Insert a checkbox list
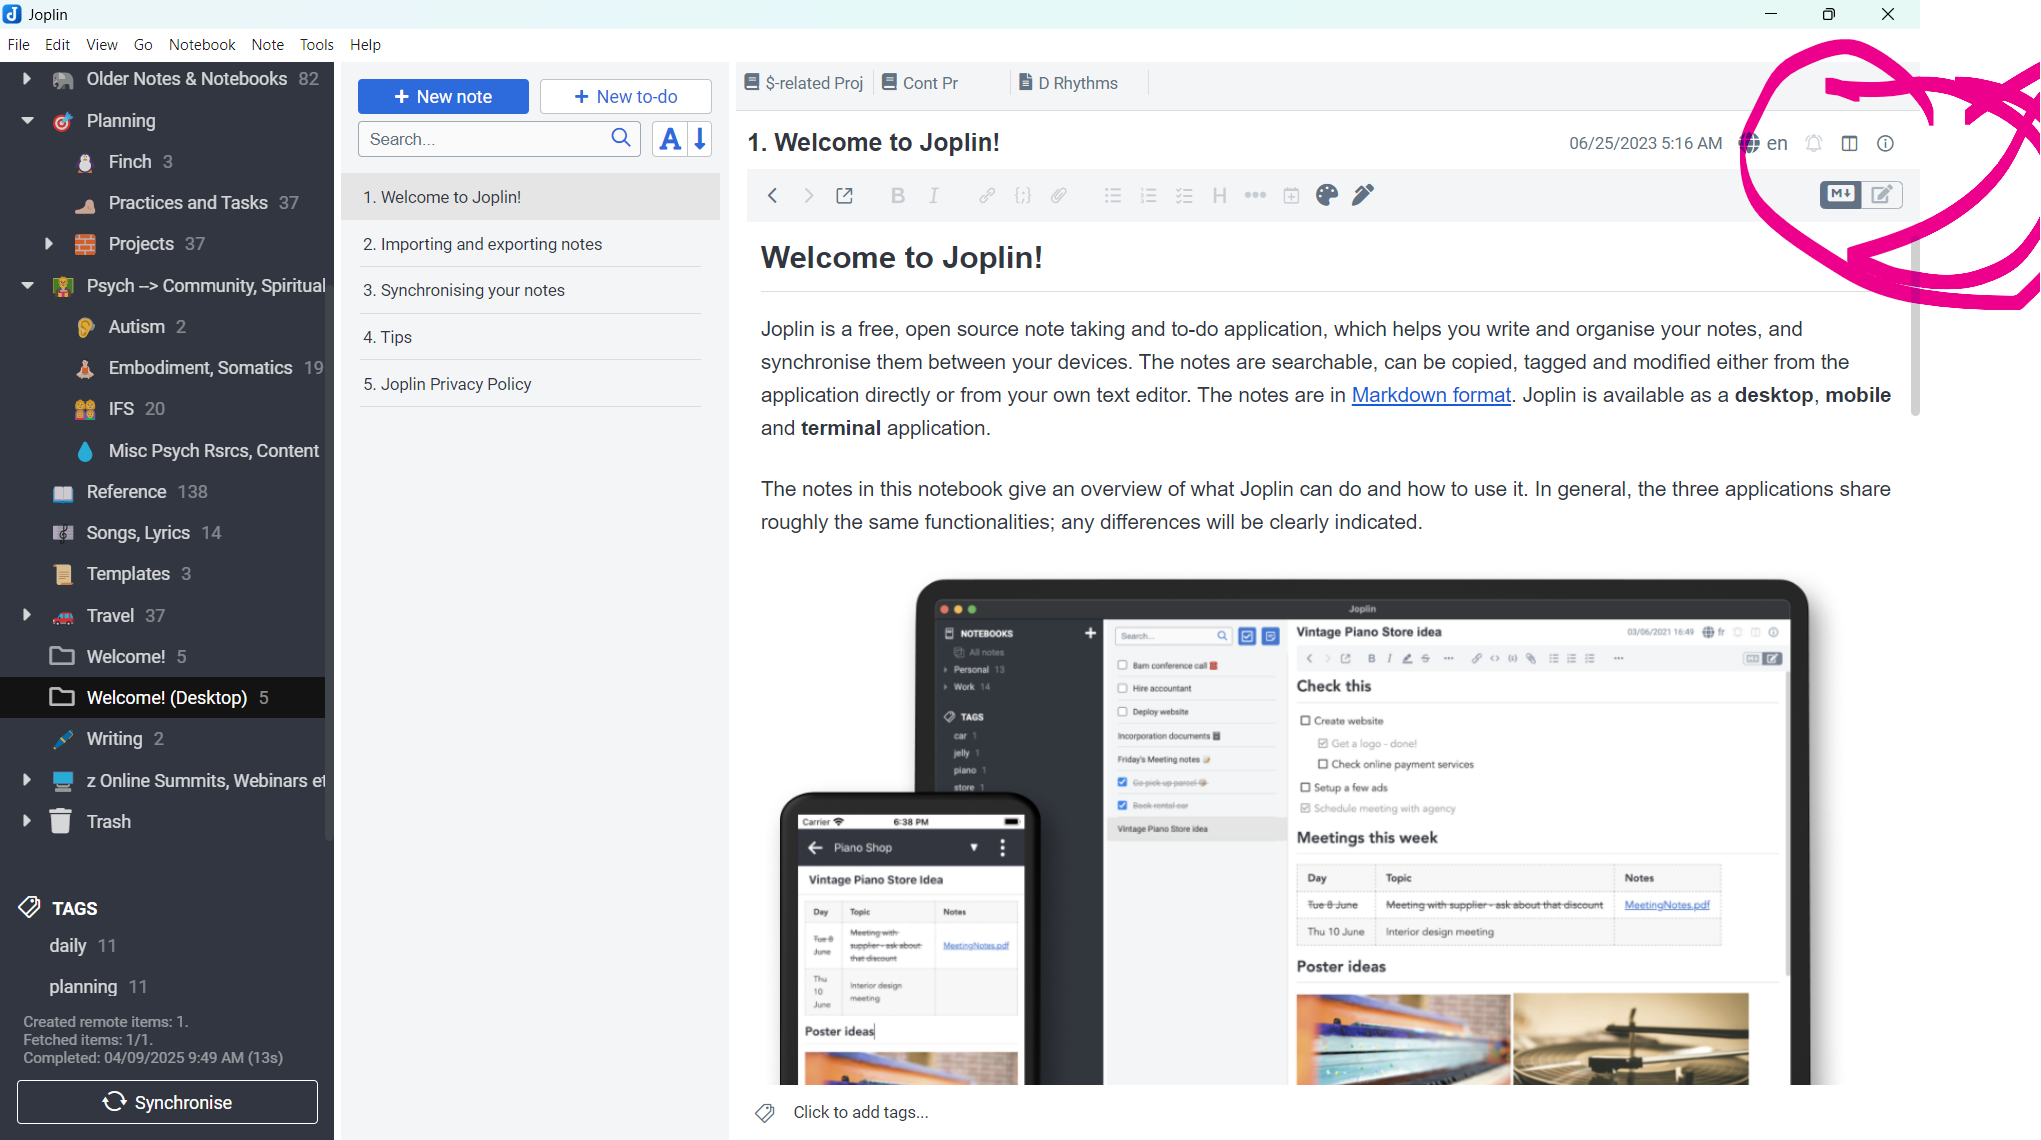Image resolution: width=2041 pixels, height=1140 pixels. (1184, 195)
